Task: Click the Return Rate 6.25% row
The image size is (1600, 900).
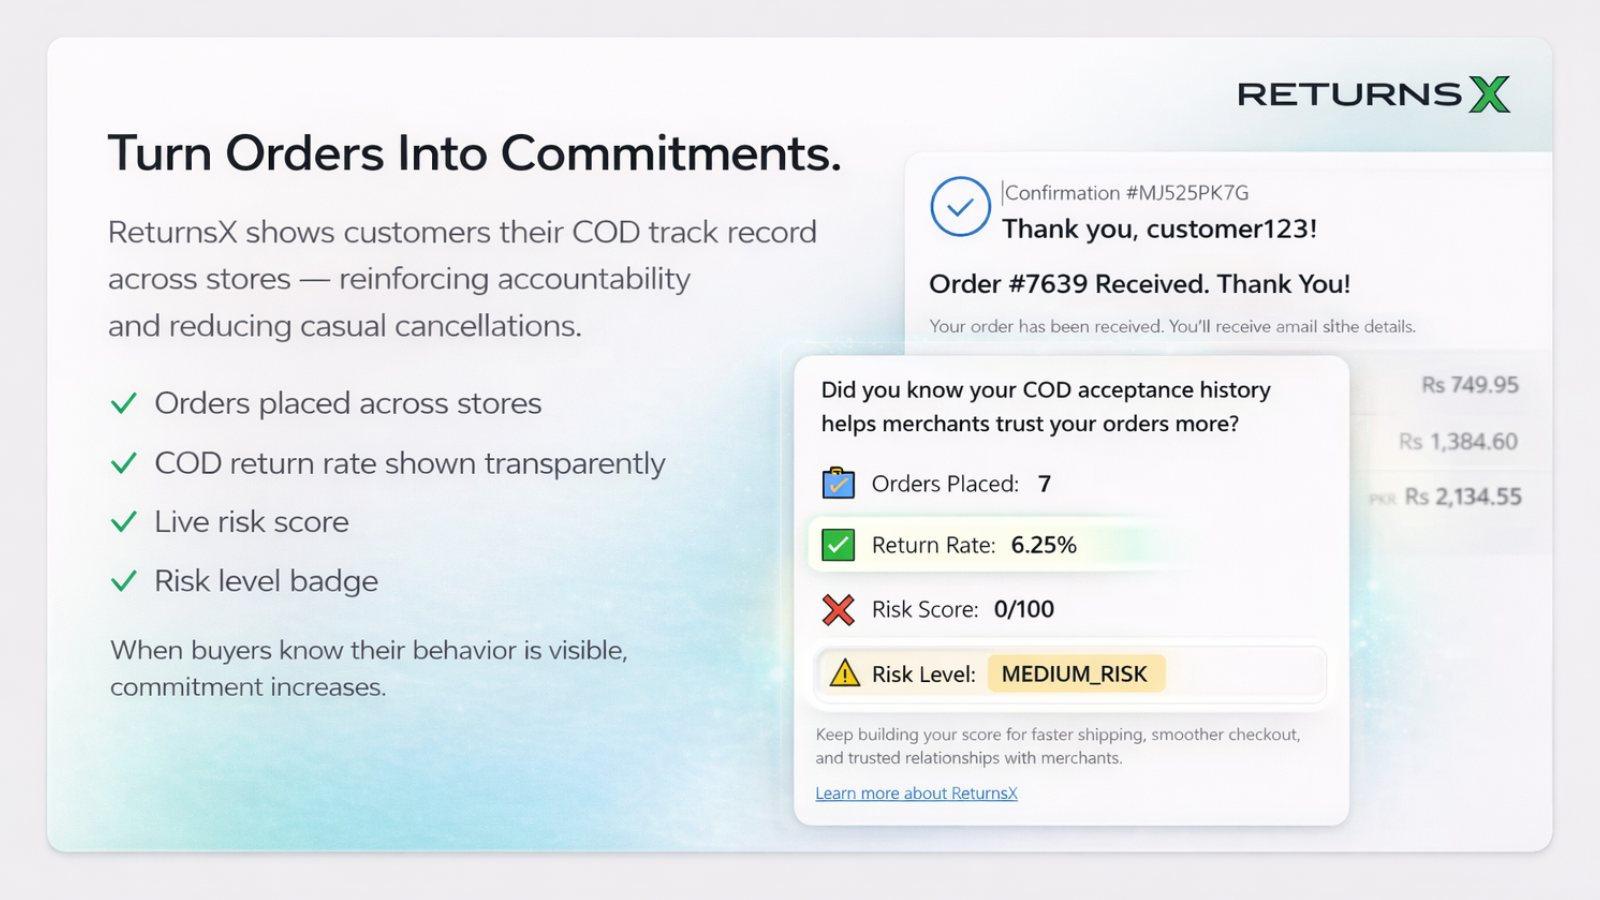Action: (x=974, y=545)
